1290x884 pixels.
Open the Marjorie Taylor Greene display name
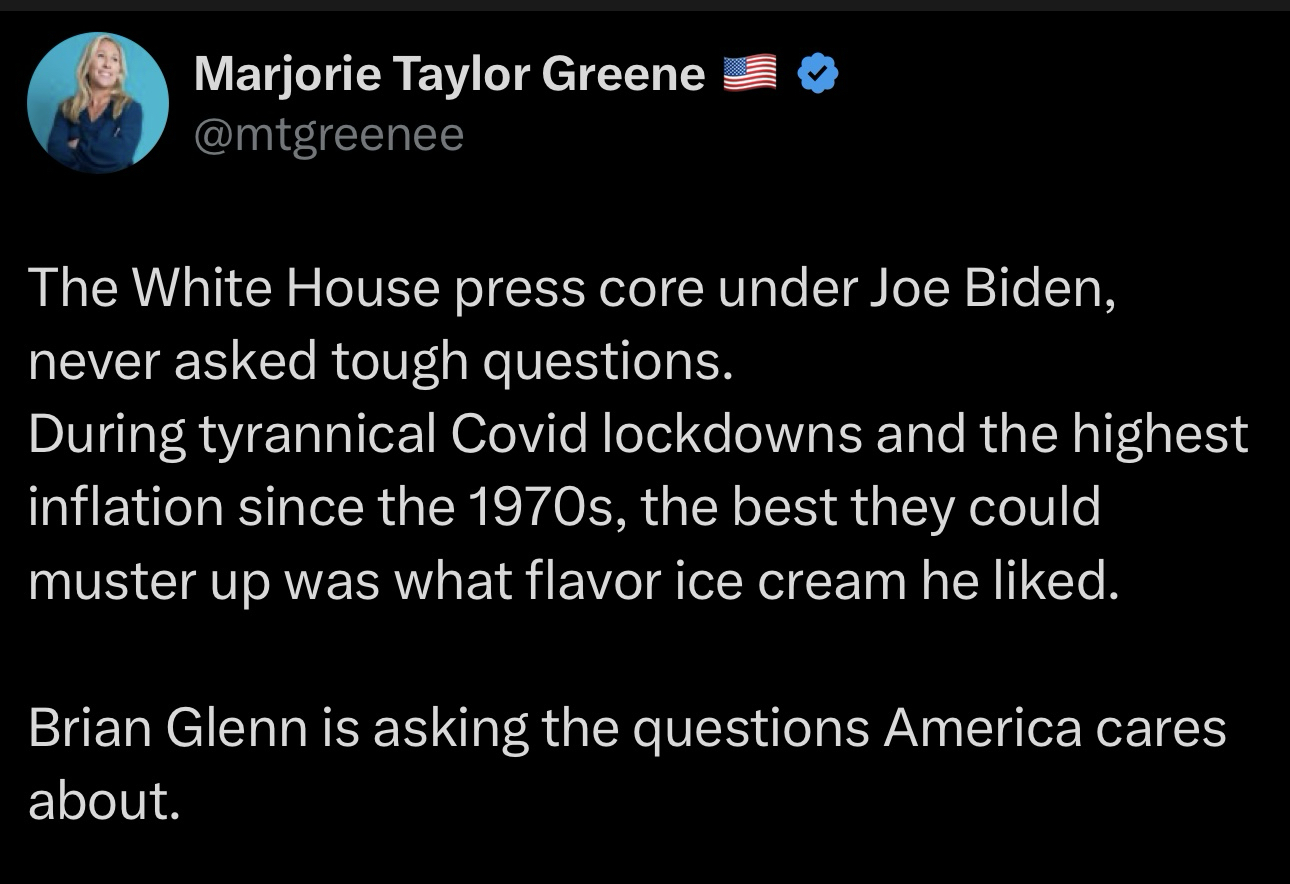point(449,74)
